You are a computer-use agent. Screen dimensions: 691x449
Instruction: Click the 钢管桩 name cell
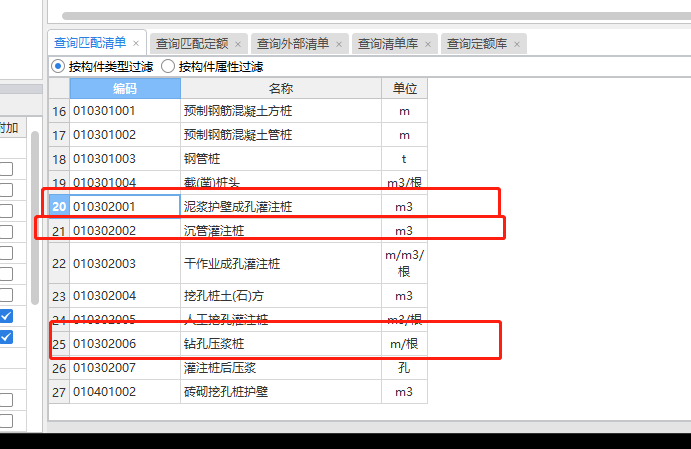[x=281, y=159]
